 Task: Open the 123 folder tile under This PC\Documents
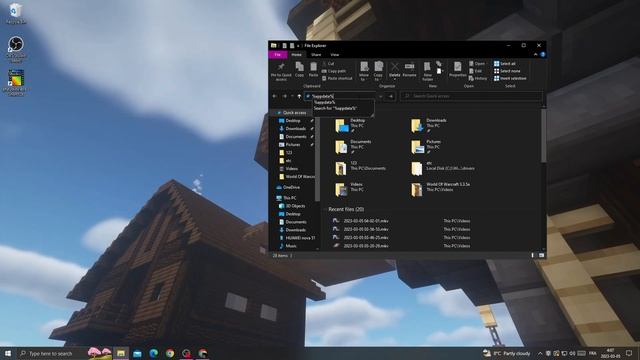point(360,168)
